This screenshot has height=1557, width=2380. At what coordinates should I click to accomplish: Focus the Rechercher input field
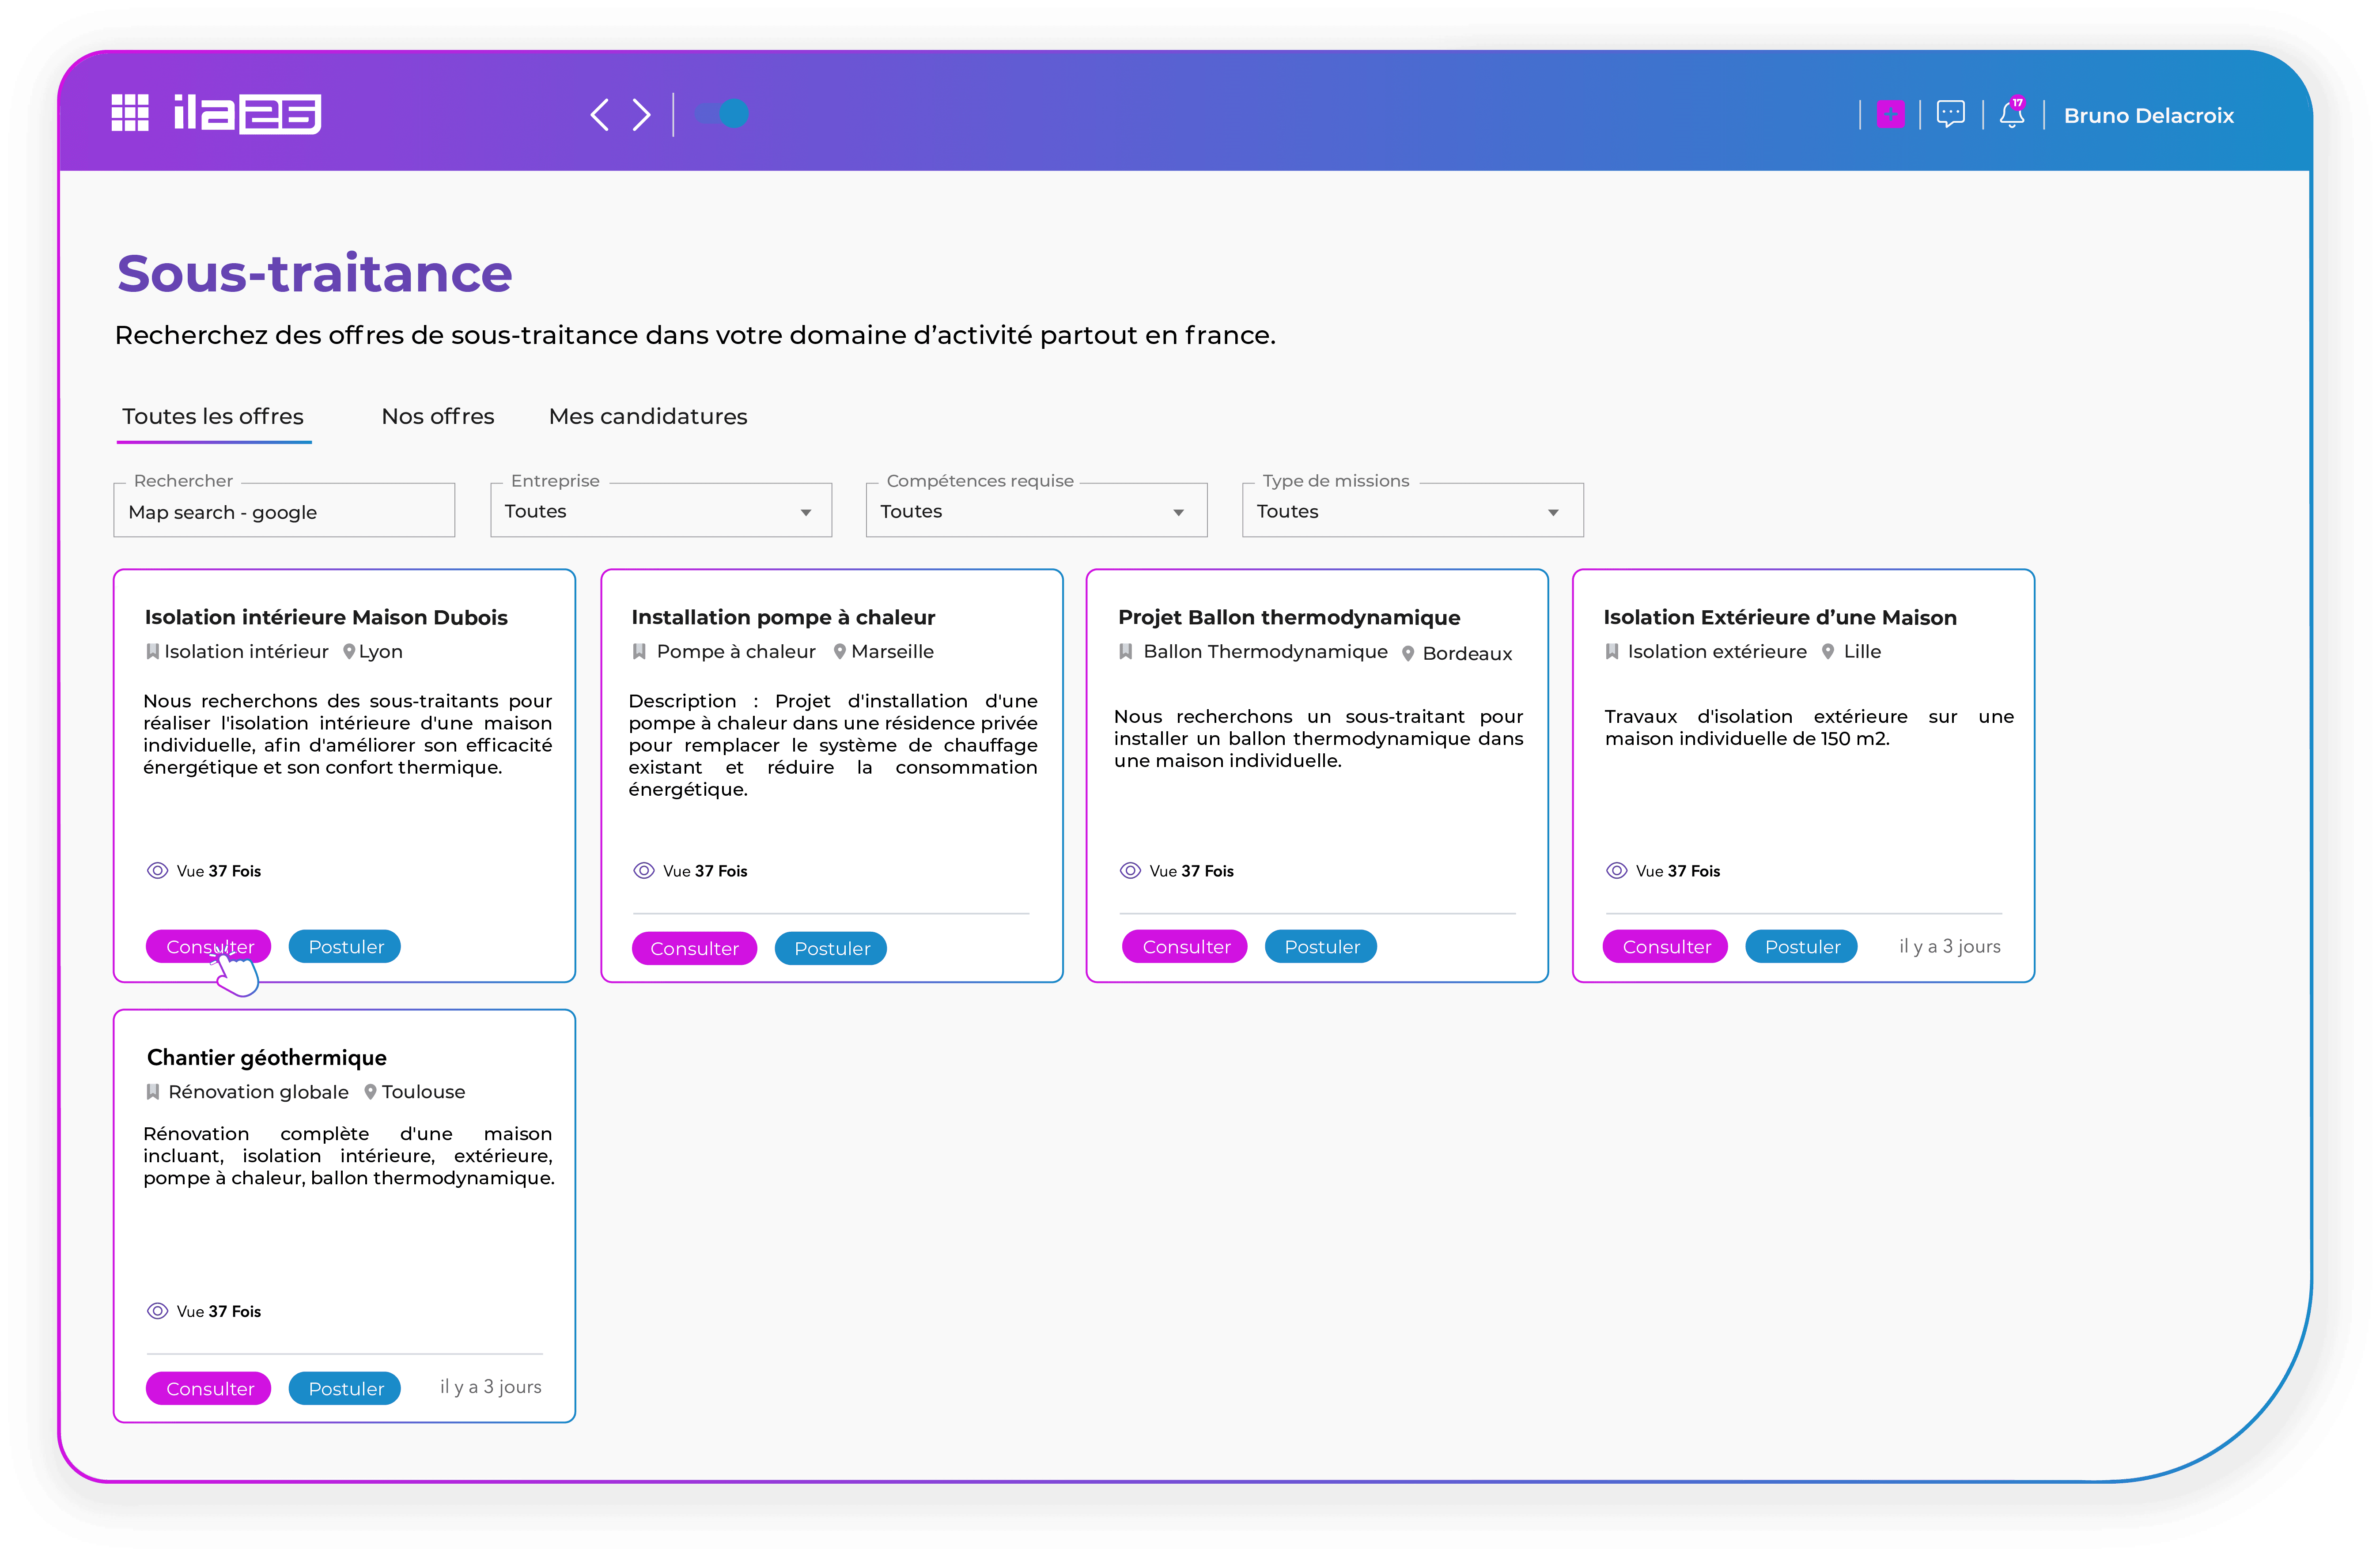coord(284,511)
